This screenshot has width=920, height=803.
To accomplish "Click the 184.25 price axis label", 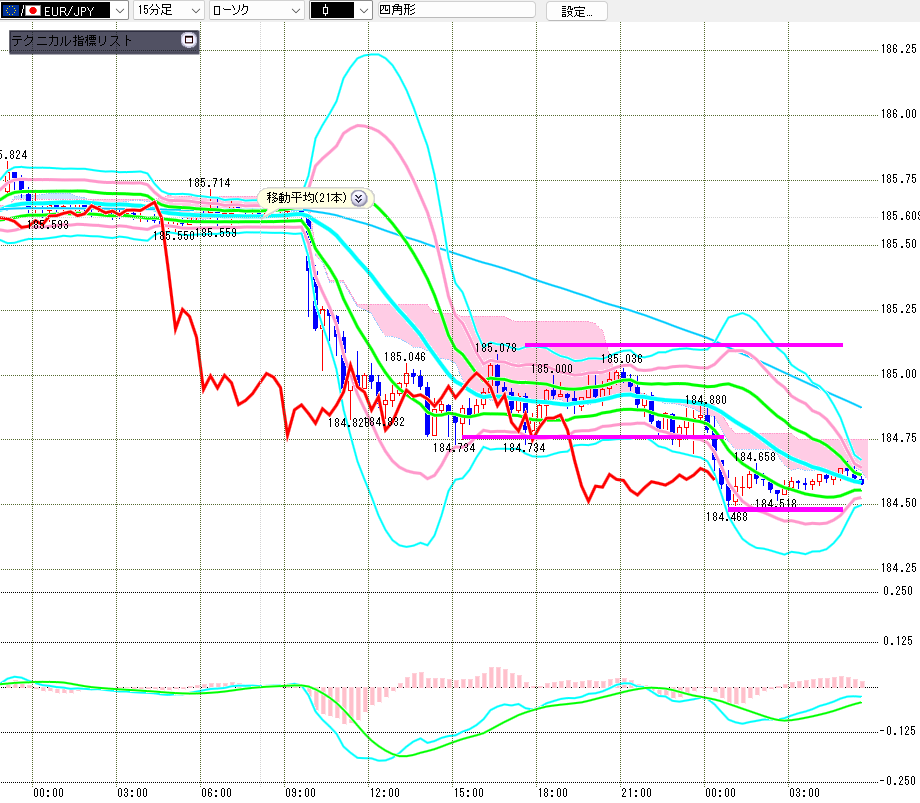I will pyautogui.click(x=898, y=568).
